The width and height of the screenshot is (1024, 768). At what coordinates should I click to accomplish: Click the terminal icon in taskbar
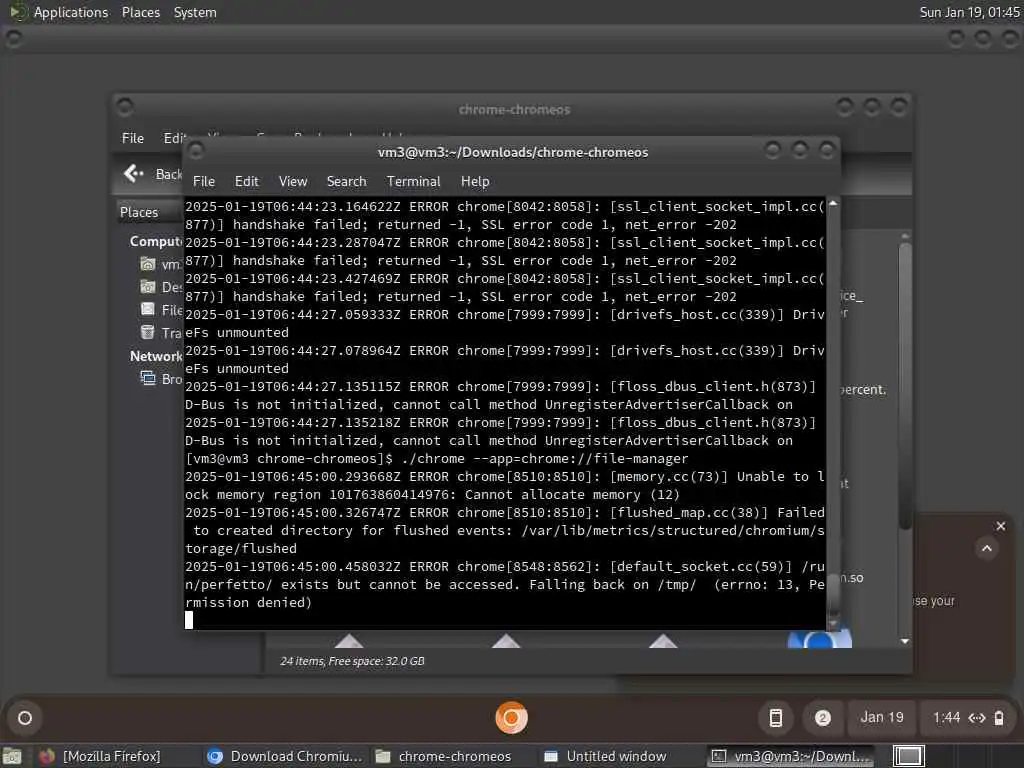(x=718, y=756)
